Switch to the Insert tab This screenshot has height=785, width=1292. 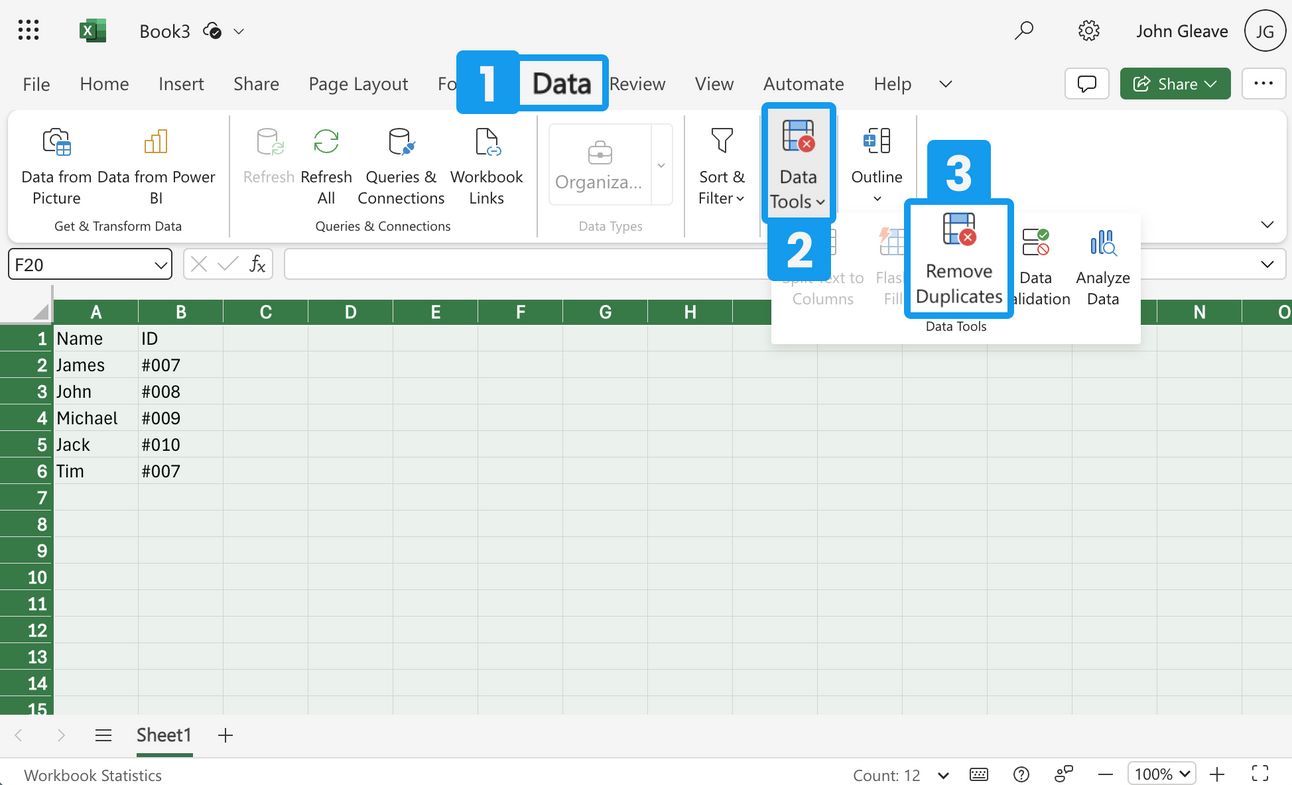(181, 84)
